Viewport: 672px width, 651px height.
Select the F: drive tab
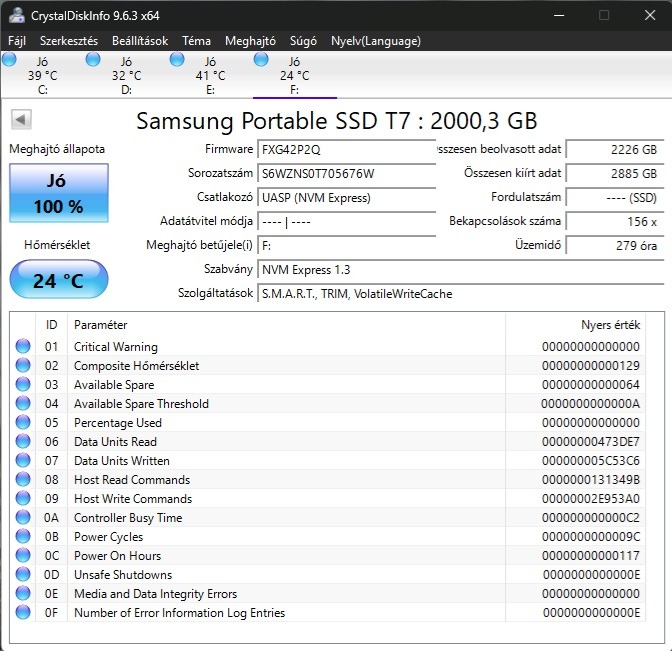(294, 75)
